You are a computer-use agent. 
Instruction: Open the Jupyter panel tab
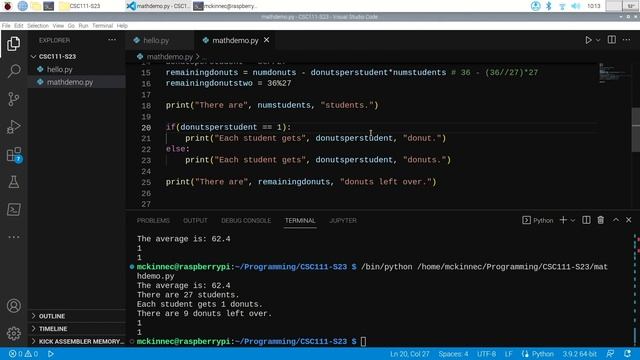coord(343,220)
